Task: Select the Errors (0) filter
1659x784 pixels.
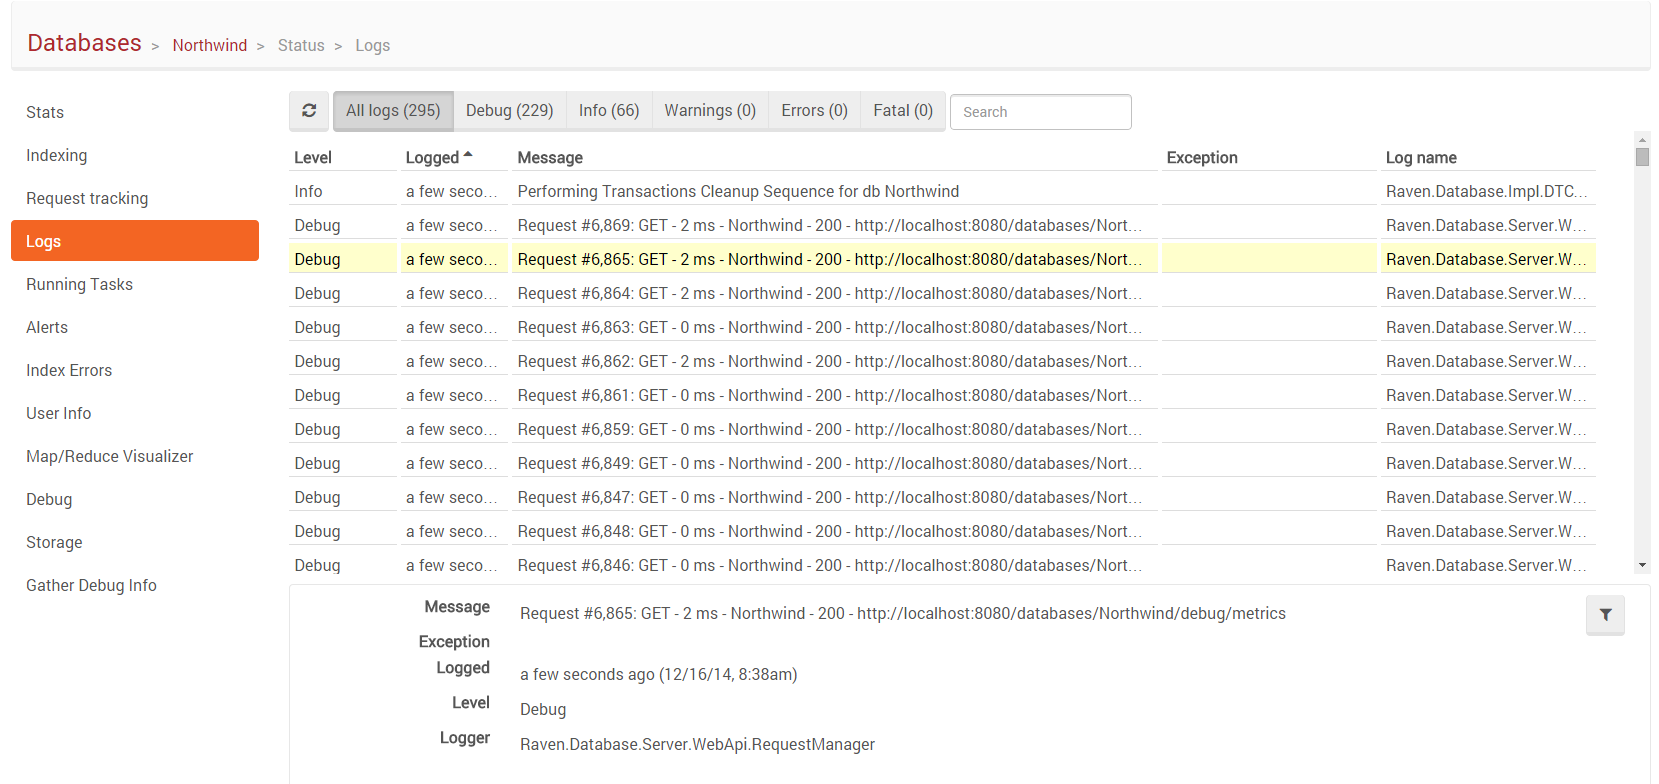Action: [814, 111]
